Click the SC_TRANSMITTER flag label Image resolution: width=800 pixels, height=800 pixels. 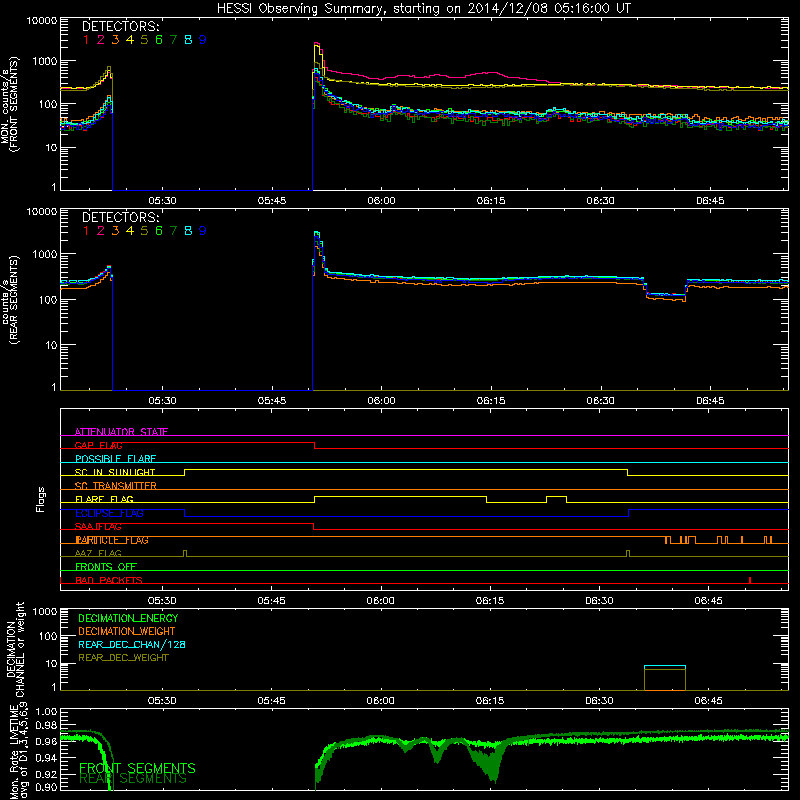(116, 486)
